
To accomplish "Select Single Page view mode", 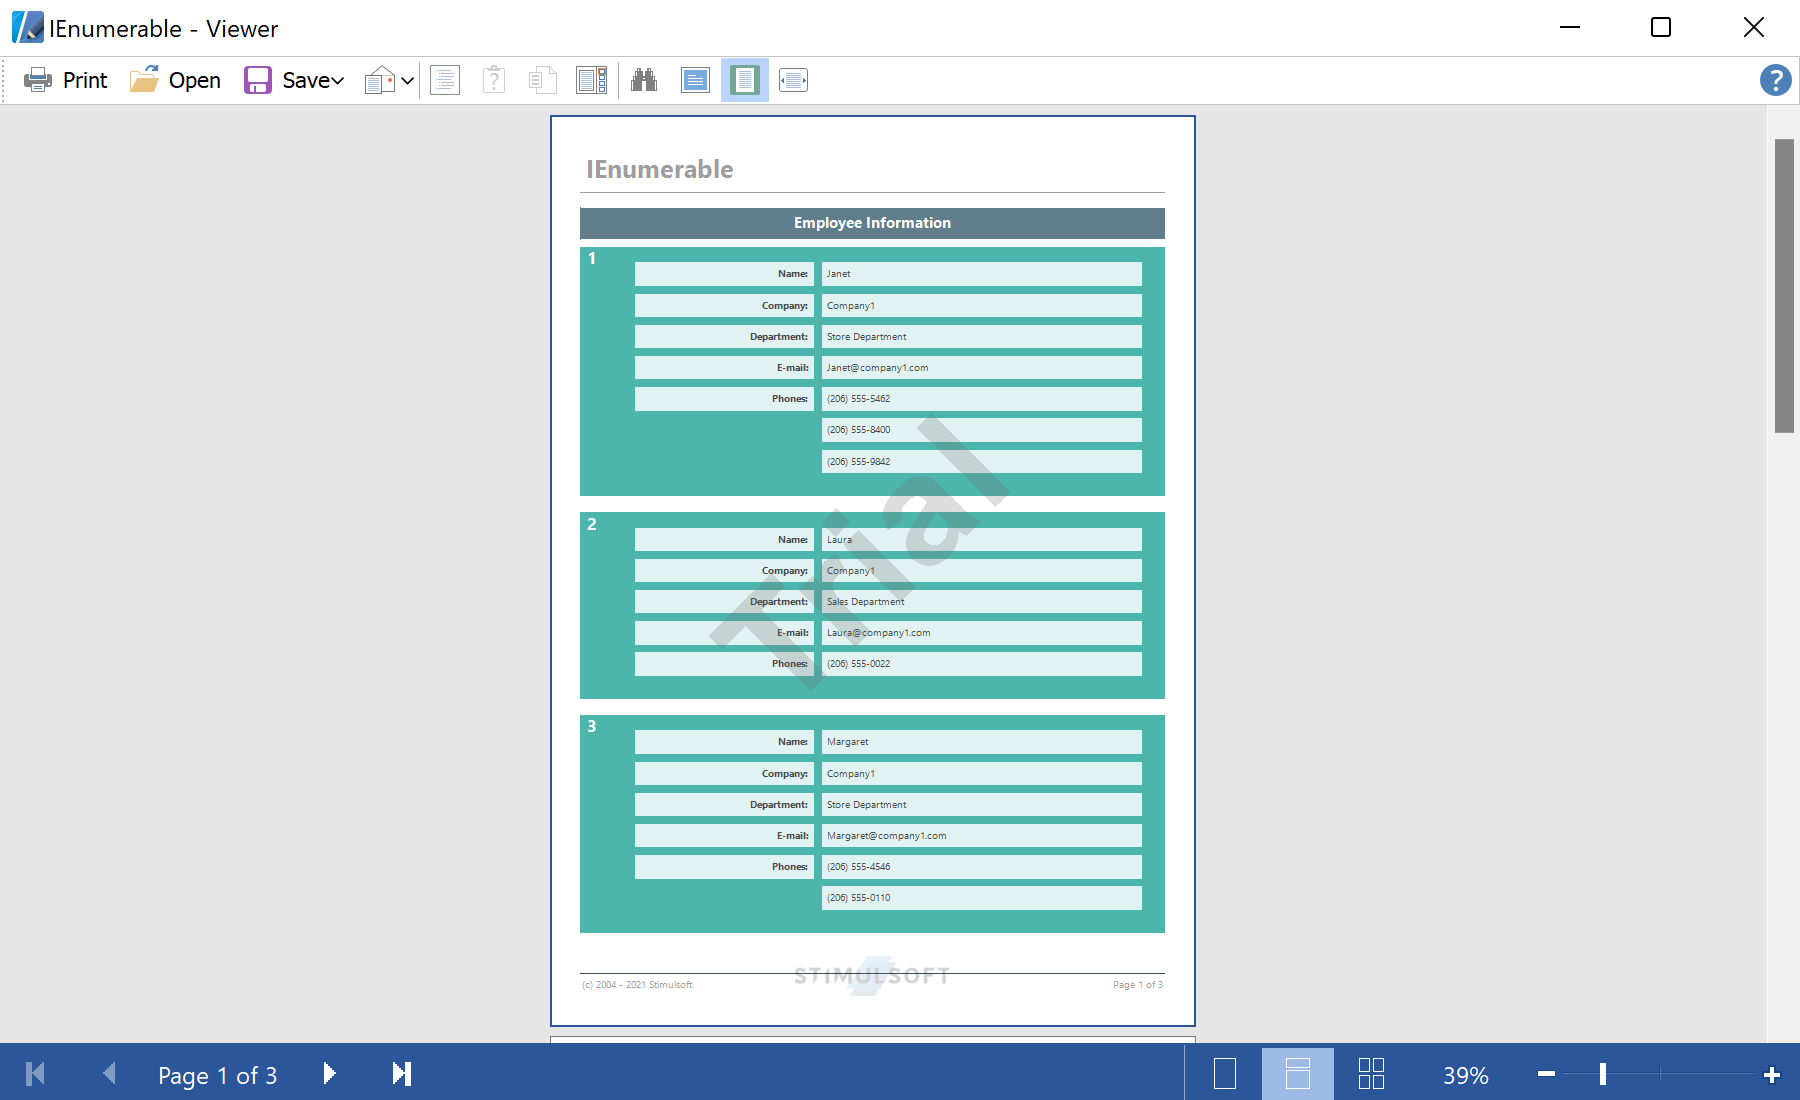I will pos(1224,1074).
